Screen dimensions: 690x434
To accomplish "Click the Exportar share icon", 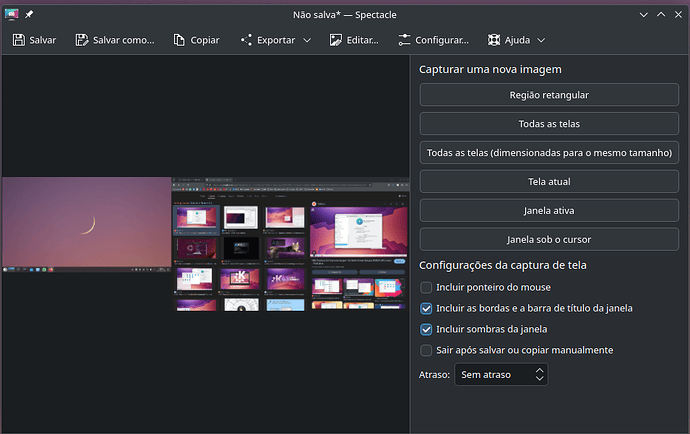I will (246, 40).
